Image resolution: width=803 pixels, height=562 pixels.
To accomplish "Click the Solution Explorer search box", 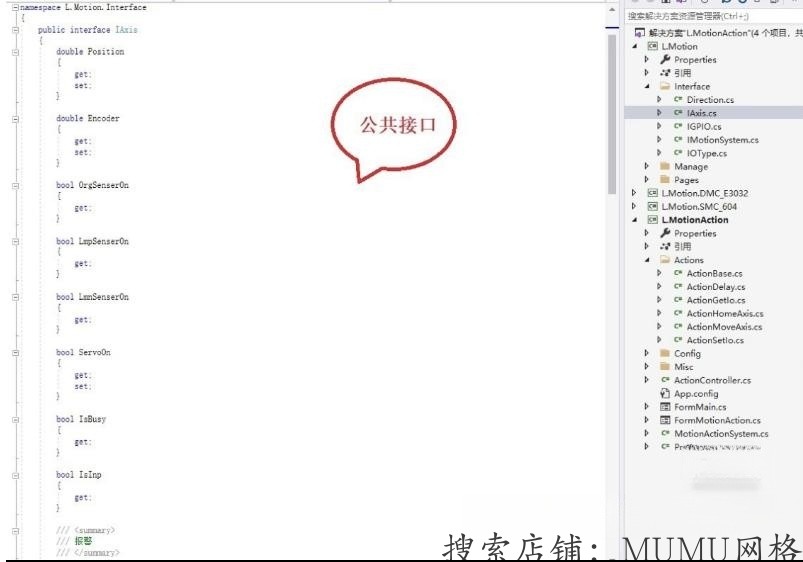I will tap(714, 16).
